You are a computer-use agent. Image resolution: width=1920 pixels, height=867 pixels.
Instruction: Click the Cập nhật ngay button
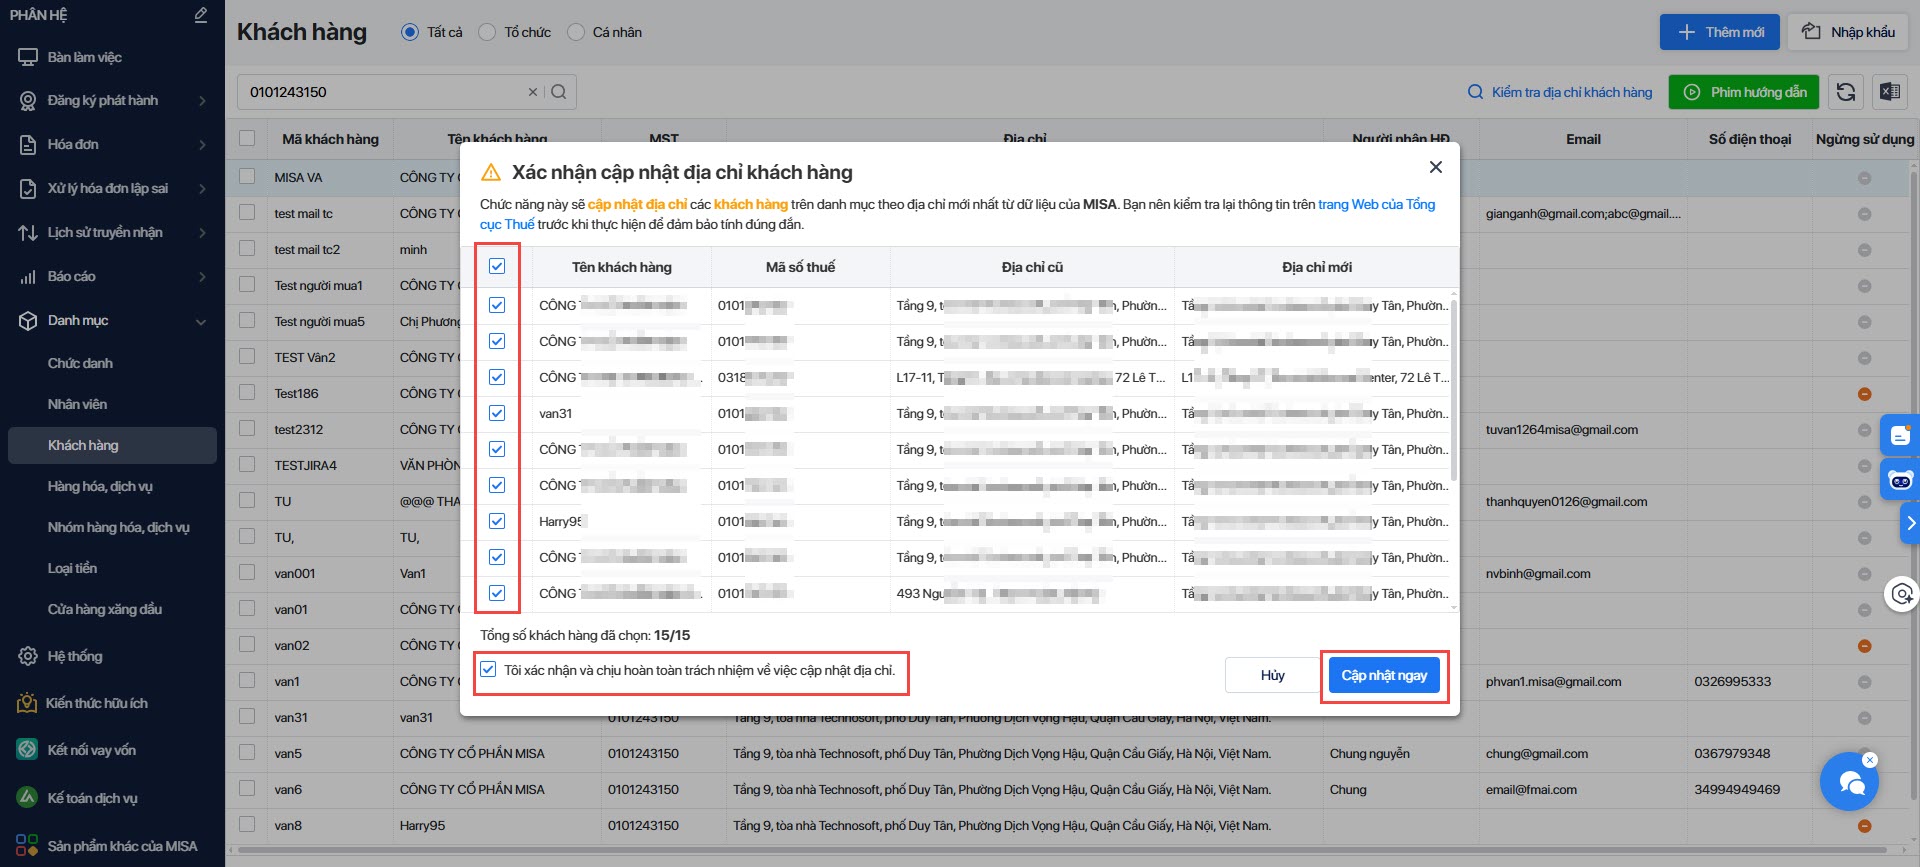(x=1384, y=676)
